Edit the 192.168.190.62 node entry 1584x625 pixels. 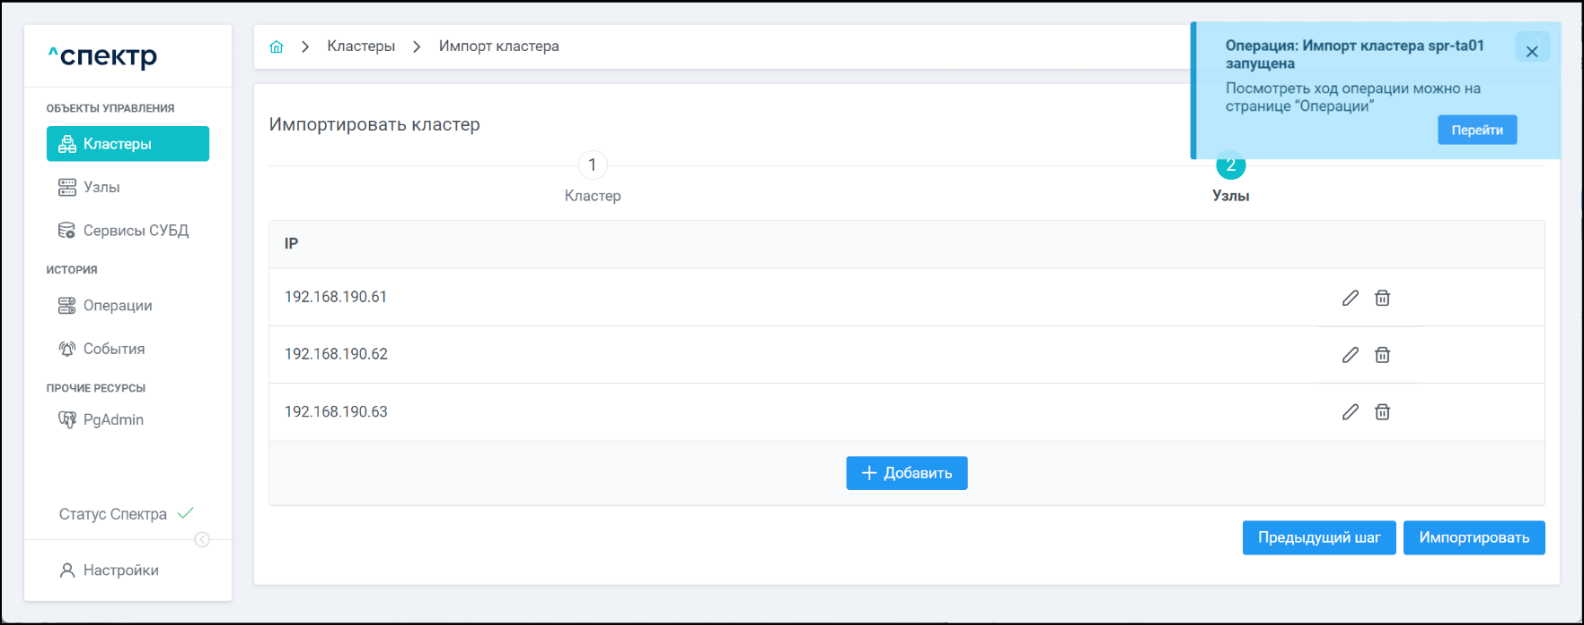pyautogui.click(x=1350, y=355)
